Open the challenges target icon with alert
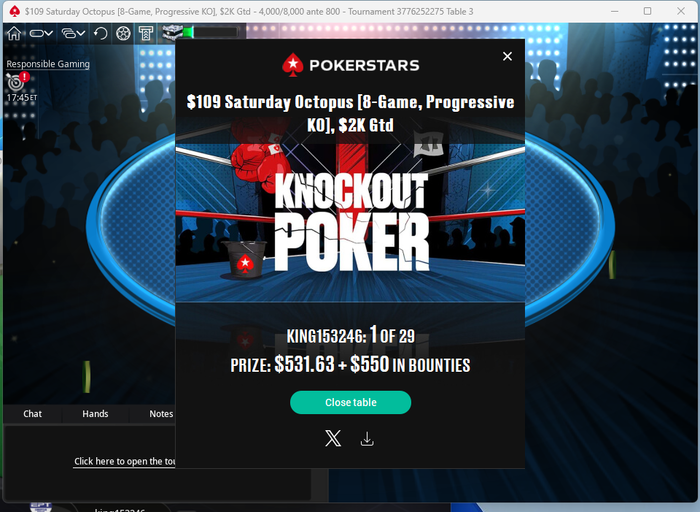The height and width of the screenshot is (512, 700). pos(17,81)
